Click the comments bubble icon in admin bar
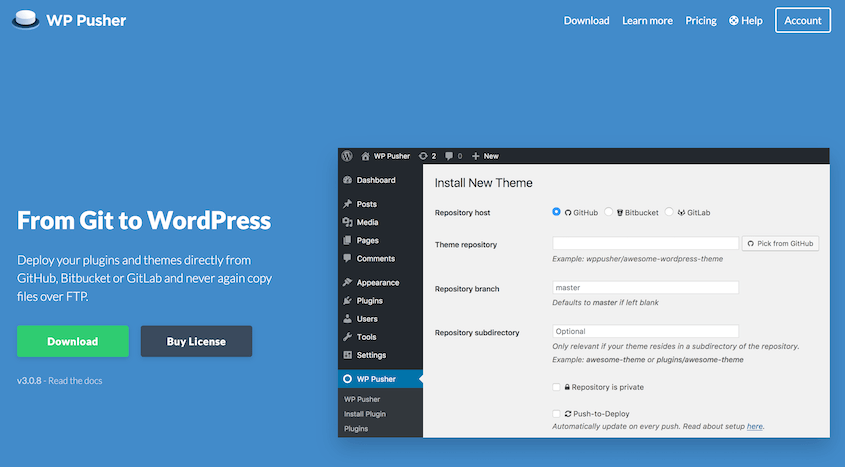The image size is (845, 467). (x=448, y=156)
